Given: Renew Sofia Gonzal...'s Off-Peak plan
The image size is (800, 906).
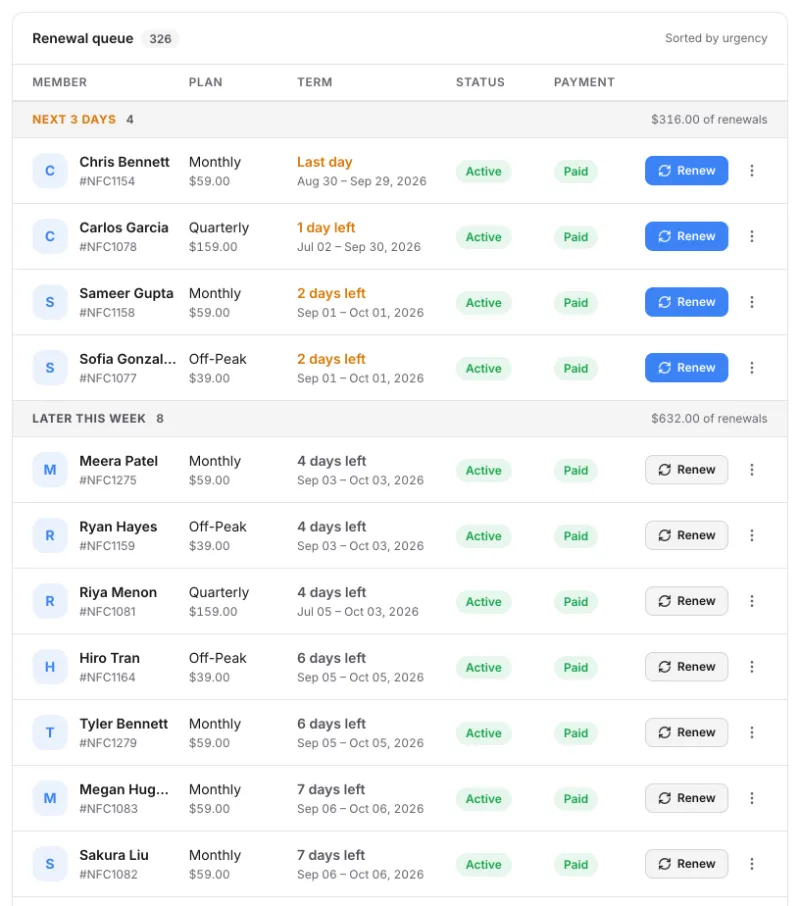Looking at the screenshot, I should tap(686, 367).
